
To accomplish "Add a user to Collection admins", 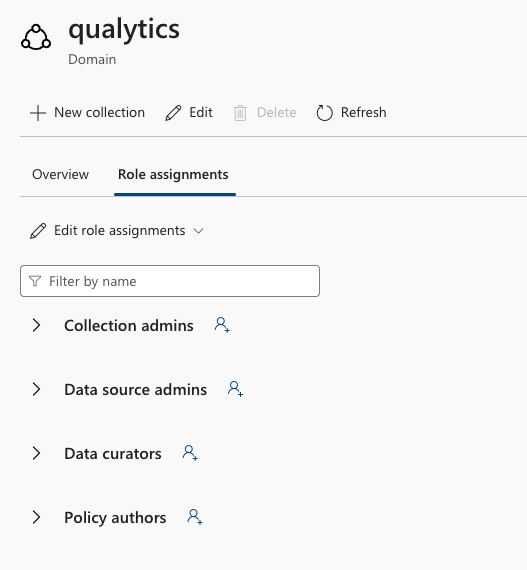I will click(222, 325).
